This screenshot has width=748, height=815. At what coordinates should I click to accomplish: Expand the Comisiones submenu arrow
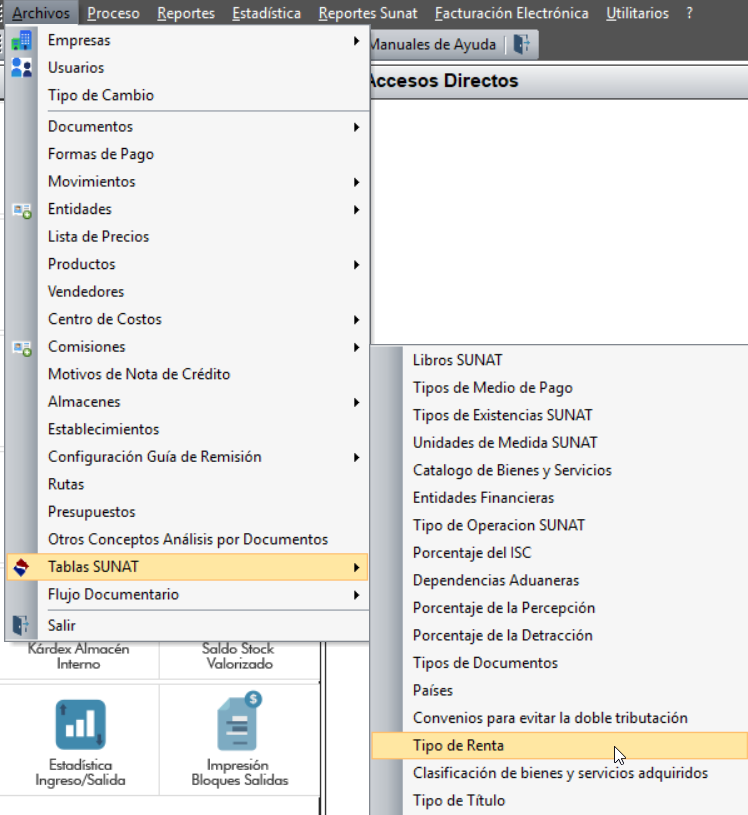(x=356, y=347)
